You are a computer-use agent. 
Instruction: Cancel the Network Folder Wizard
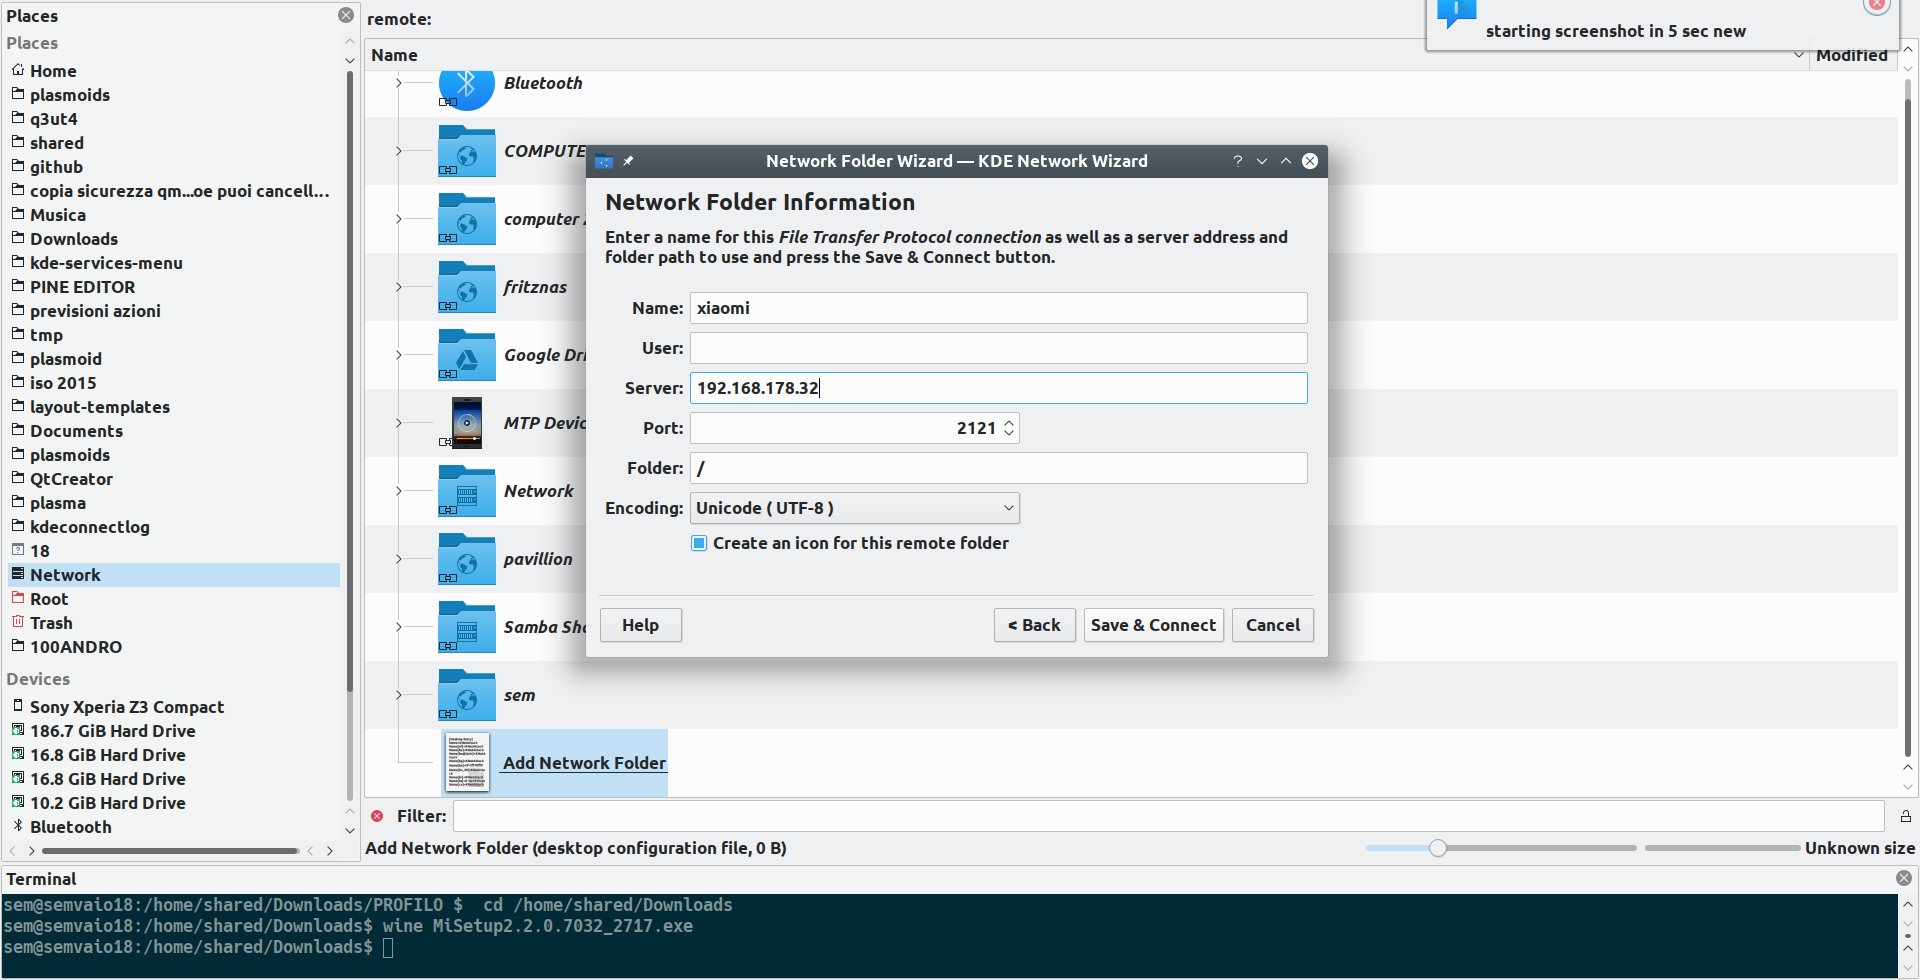click(1273, 625)
